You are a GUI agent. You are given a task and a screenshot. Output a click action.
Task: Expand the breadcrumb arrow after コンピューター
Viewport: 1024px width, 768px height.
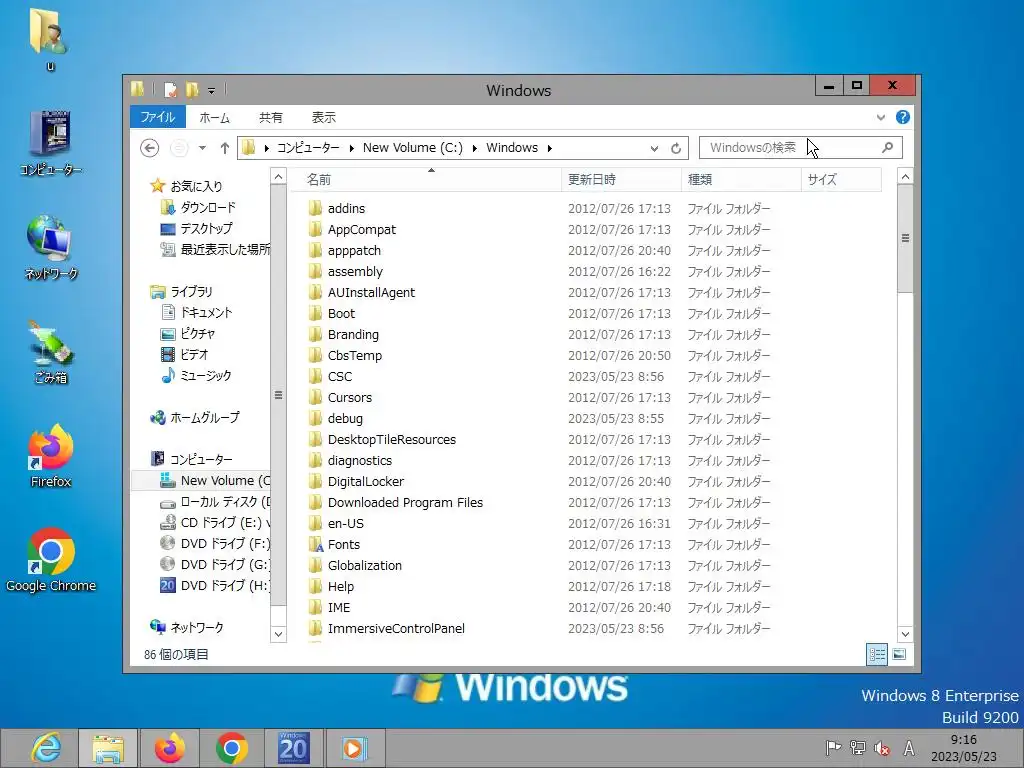click(x=351, y=148)
